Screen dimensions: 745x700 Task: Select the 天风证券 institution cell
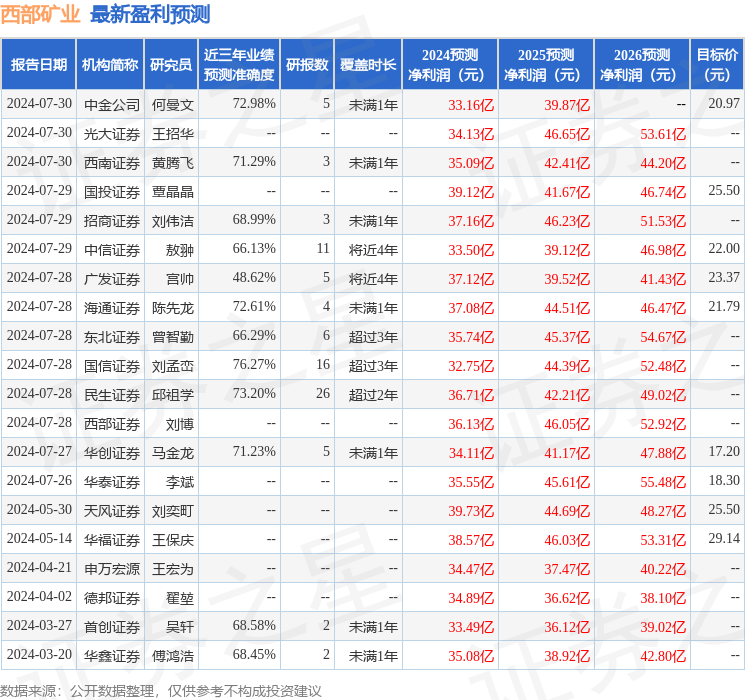pyautogui.click(x=112, y=510)
